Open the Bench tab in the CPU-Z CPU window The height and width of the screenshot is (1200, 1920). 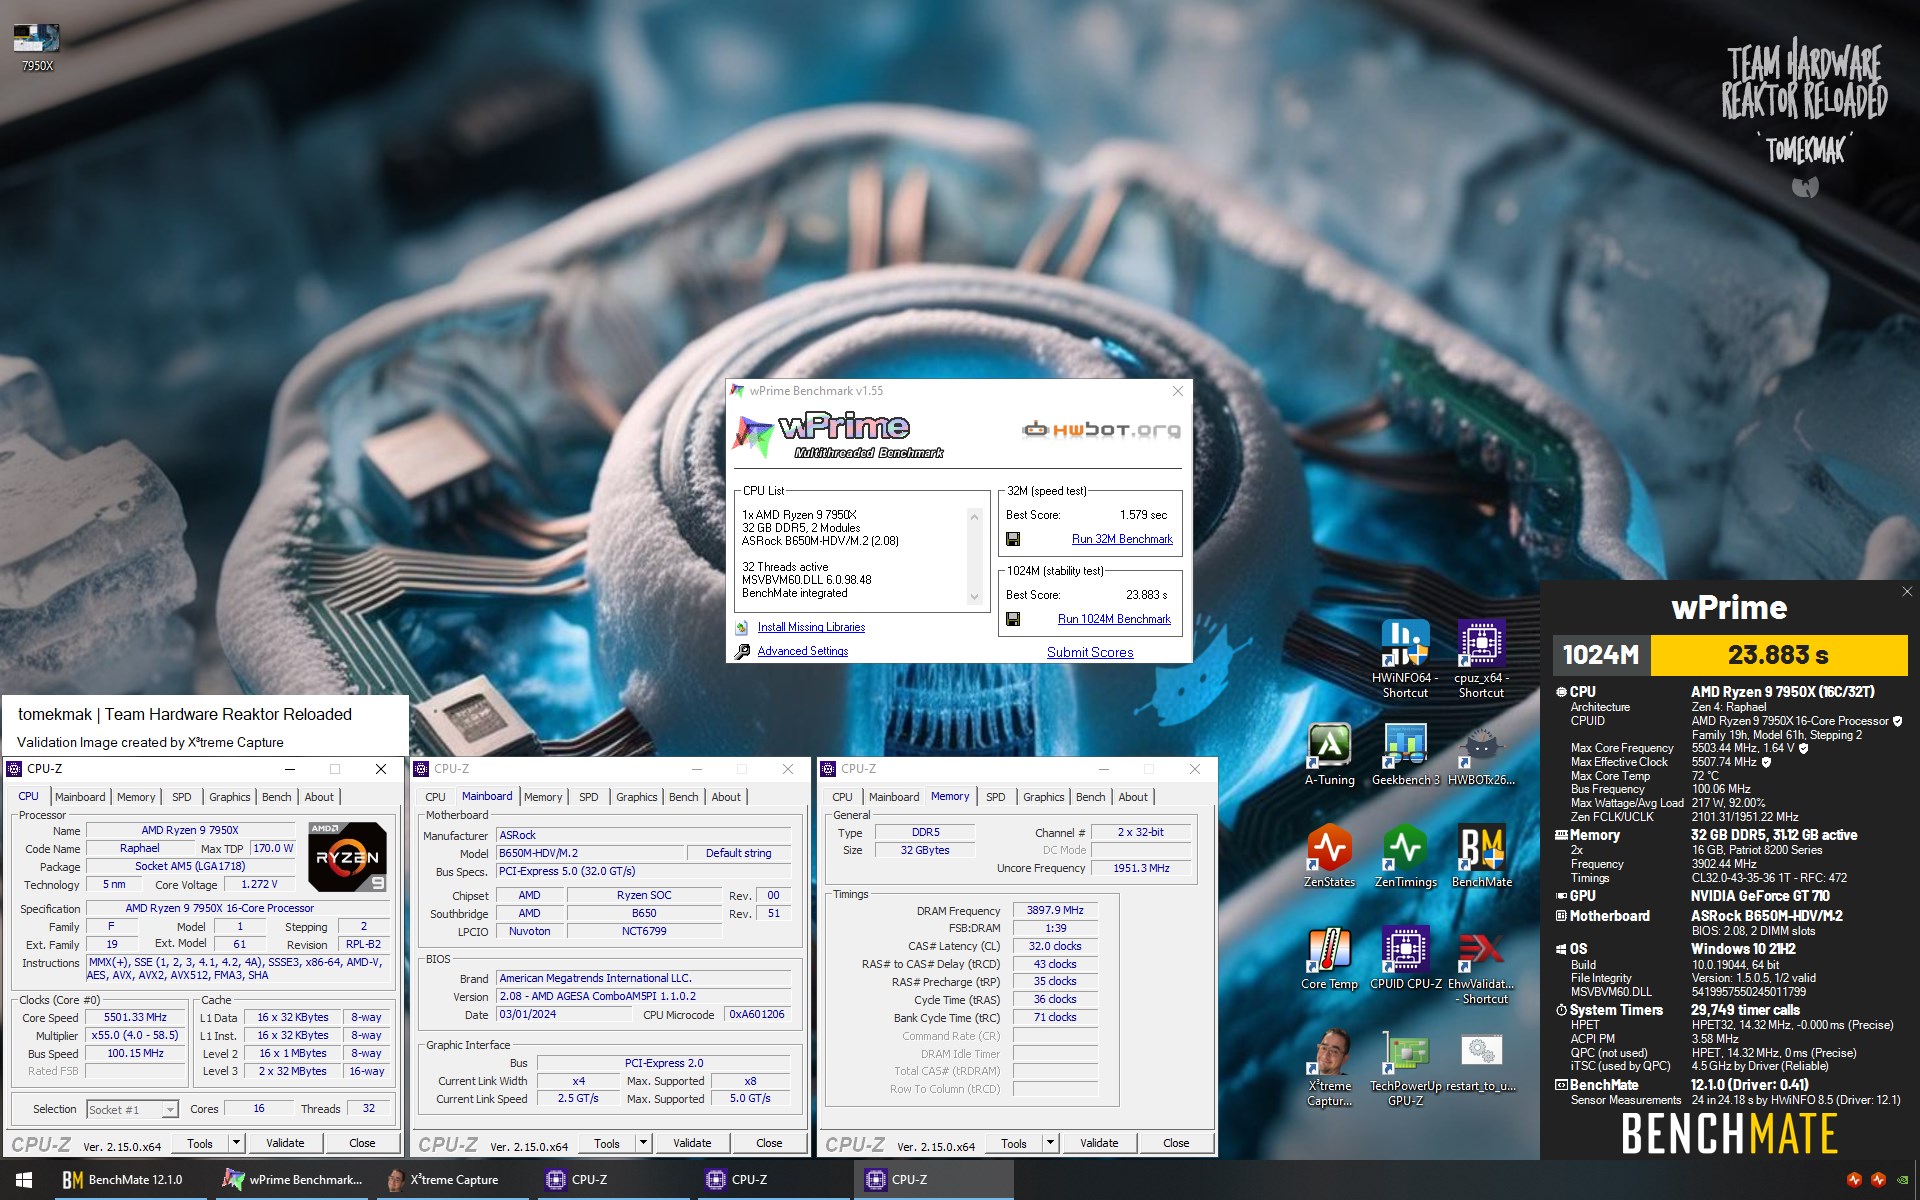[x=277, y=797]
